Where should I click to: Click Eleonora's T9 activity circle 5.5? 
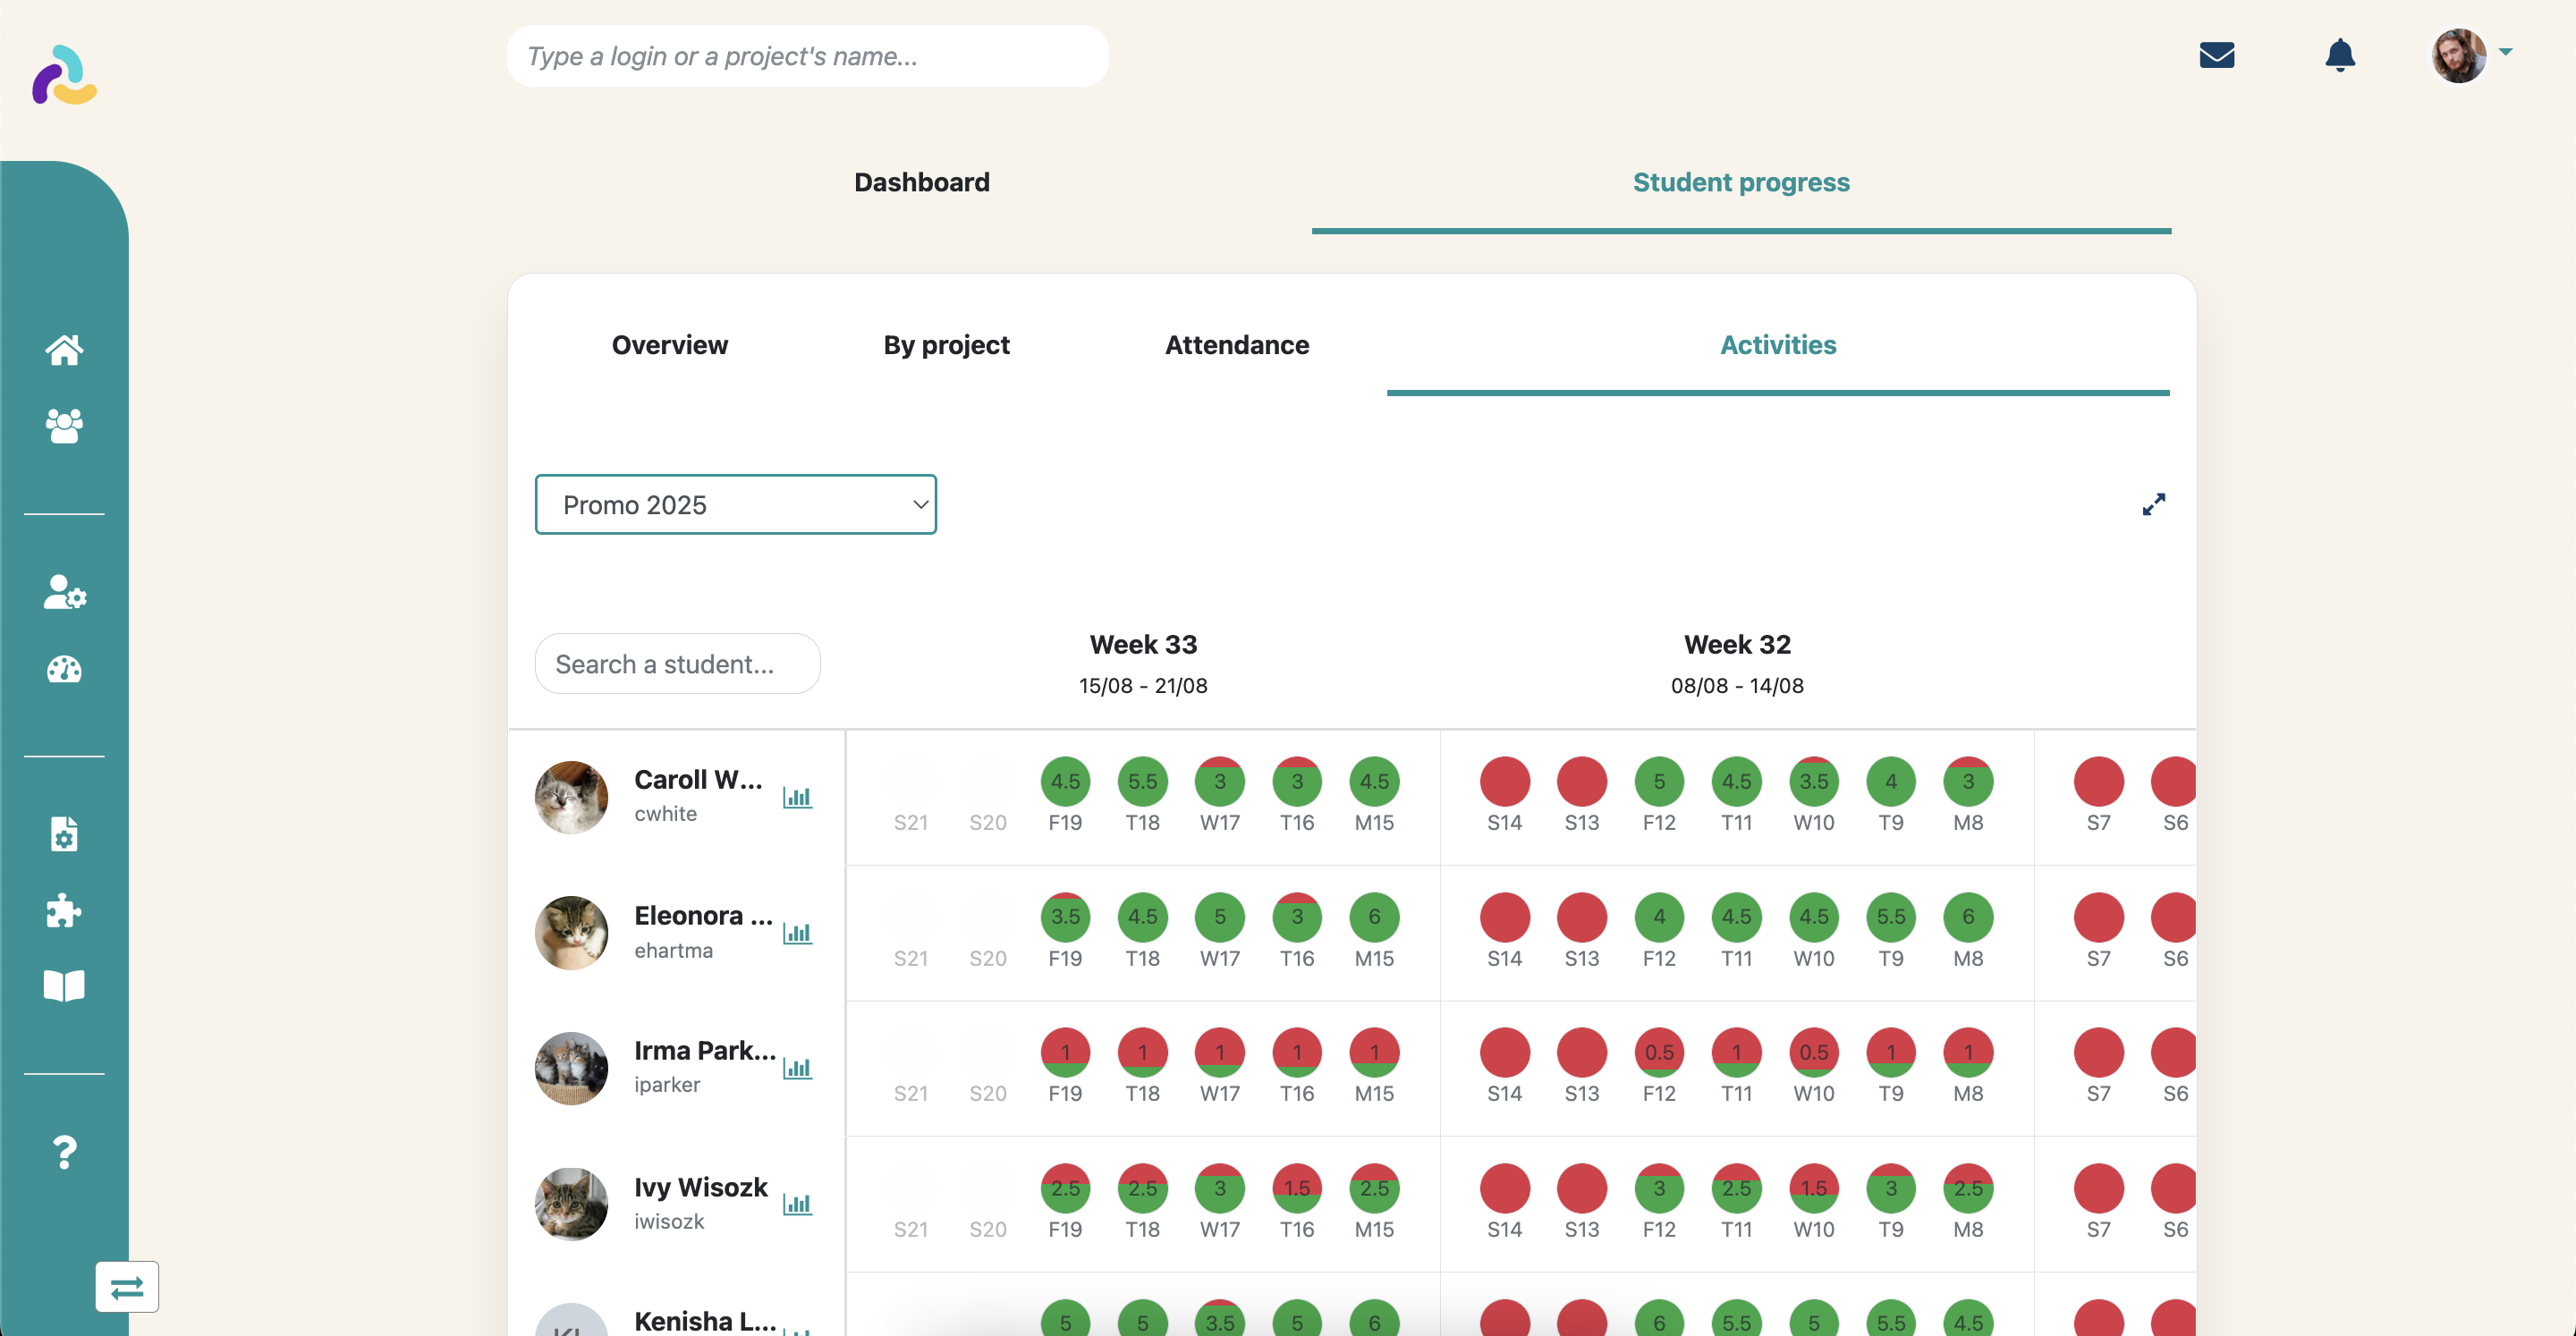coord(1890,917)
